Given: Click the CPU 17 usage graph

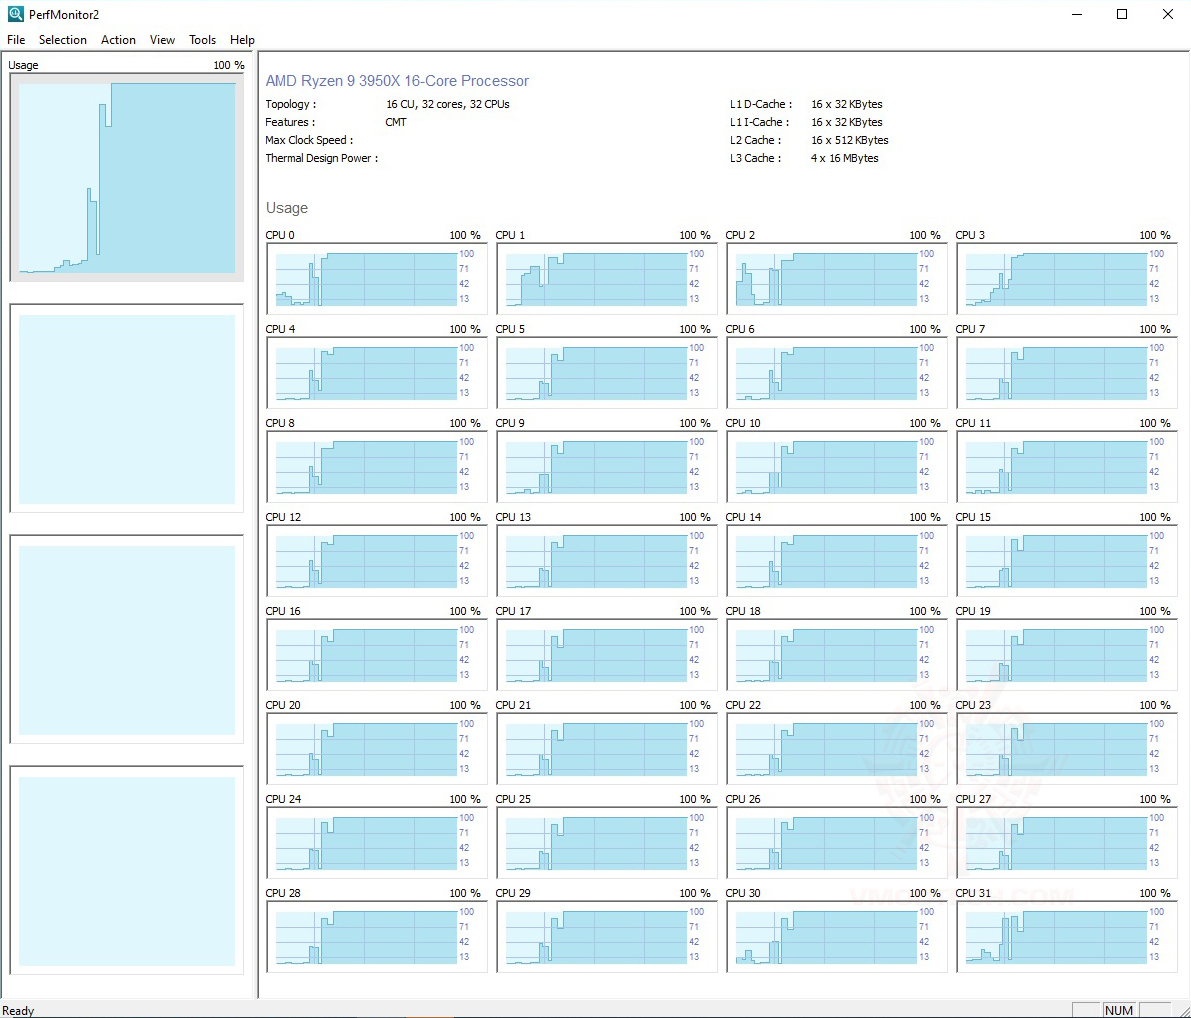Looking at the screenshot, I should pyautogui.click(x=607, y=656).
